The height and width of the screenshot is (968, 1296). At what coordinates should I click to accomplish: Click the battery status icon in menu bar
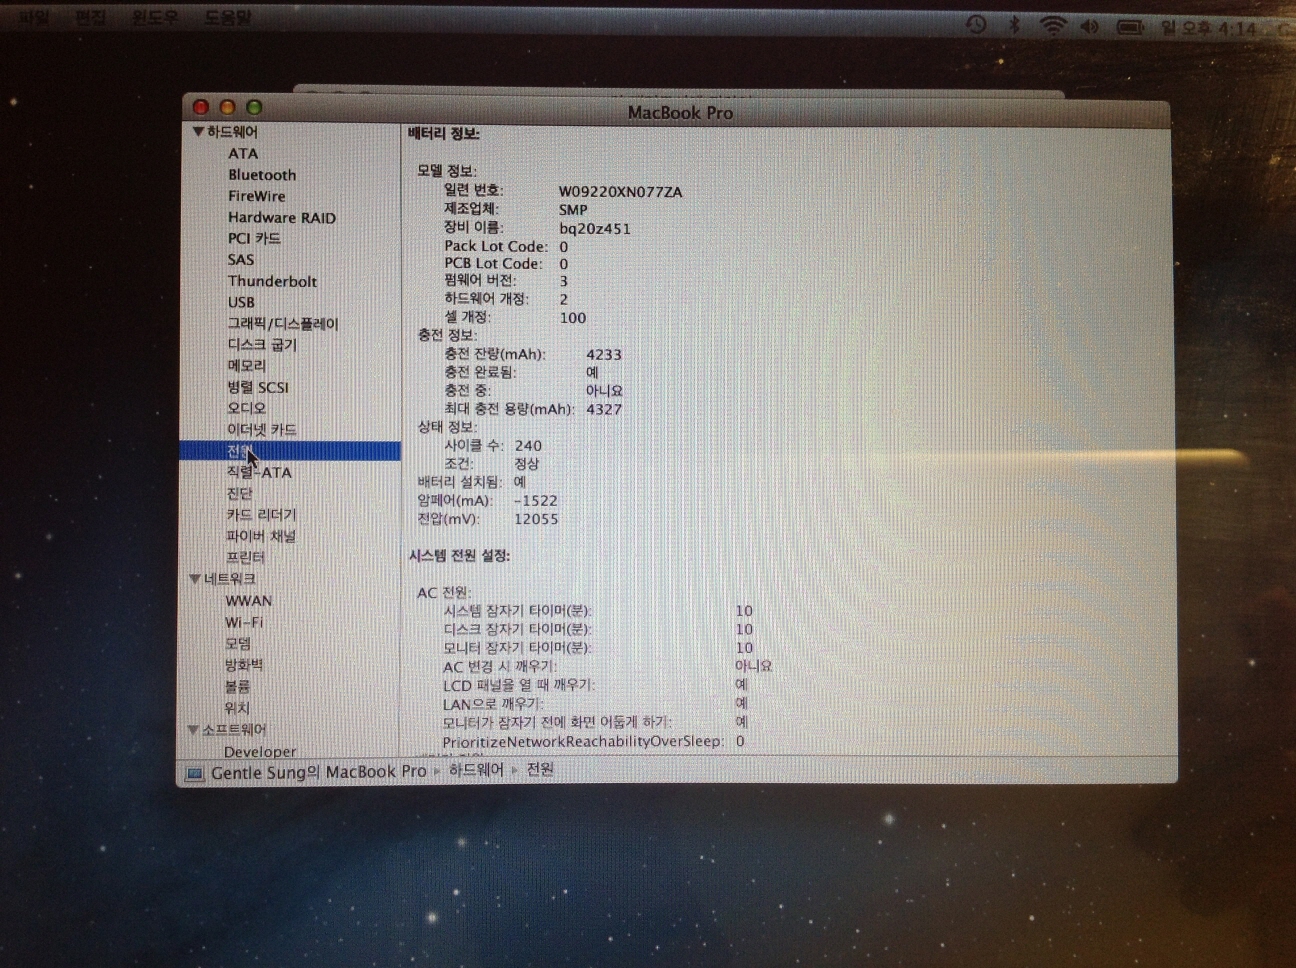pyautogui.click(x=1130, y=27)
